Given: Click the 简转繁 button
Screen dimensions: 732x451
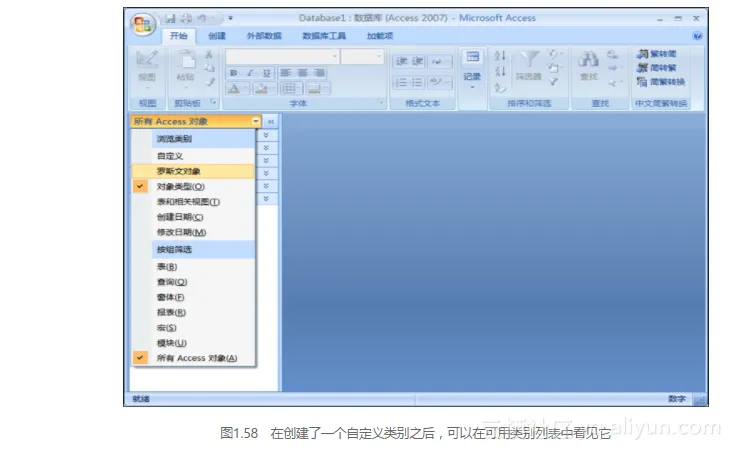Looking at the screenshot, I should click(656, 68).
